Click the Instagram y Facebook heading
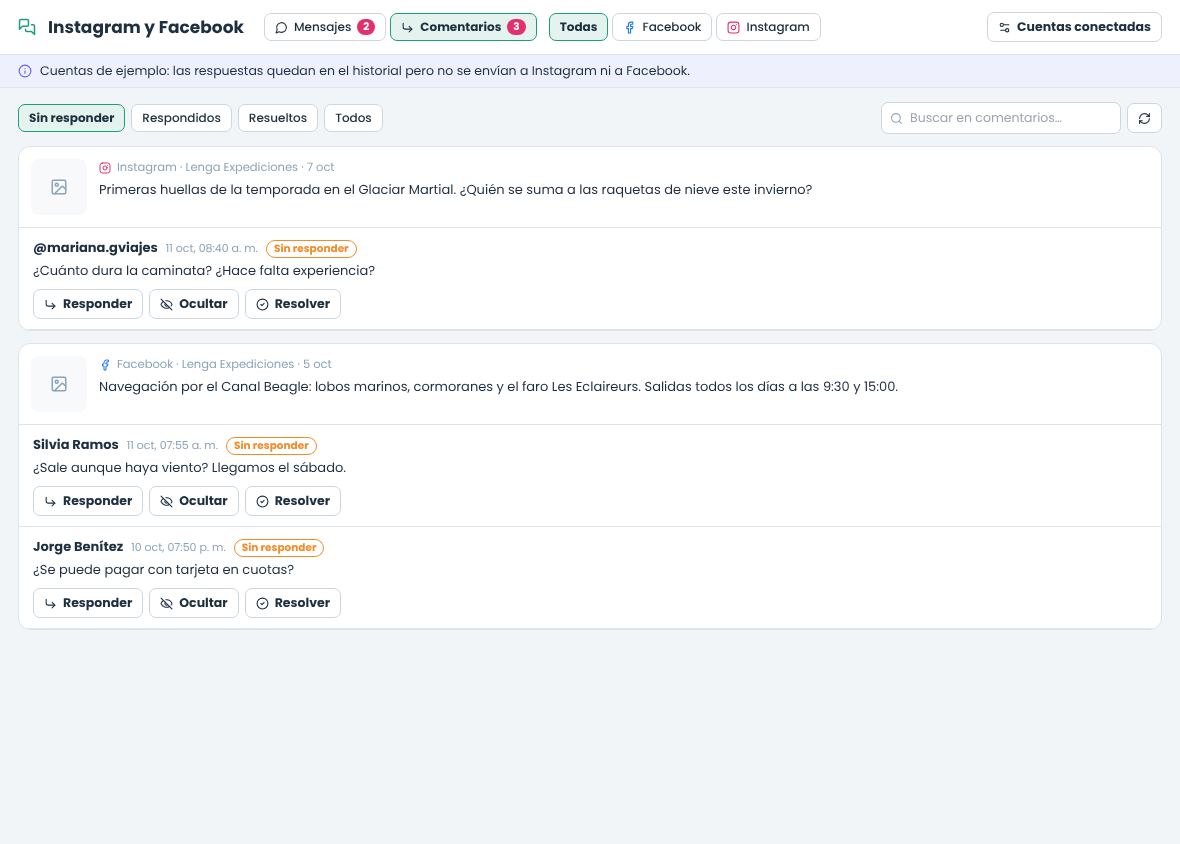 145,27
